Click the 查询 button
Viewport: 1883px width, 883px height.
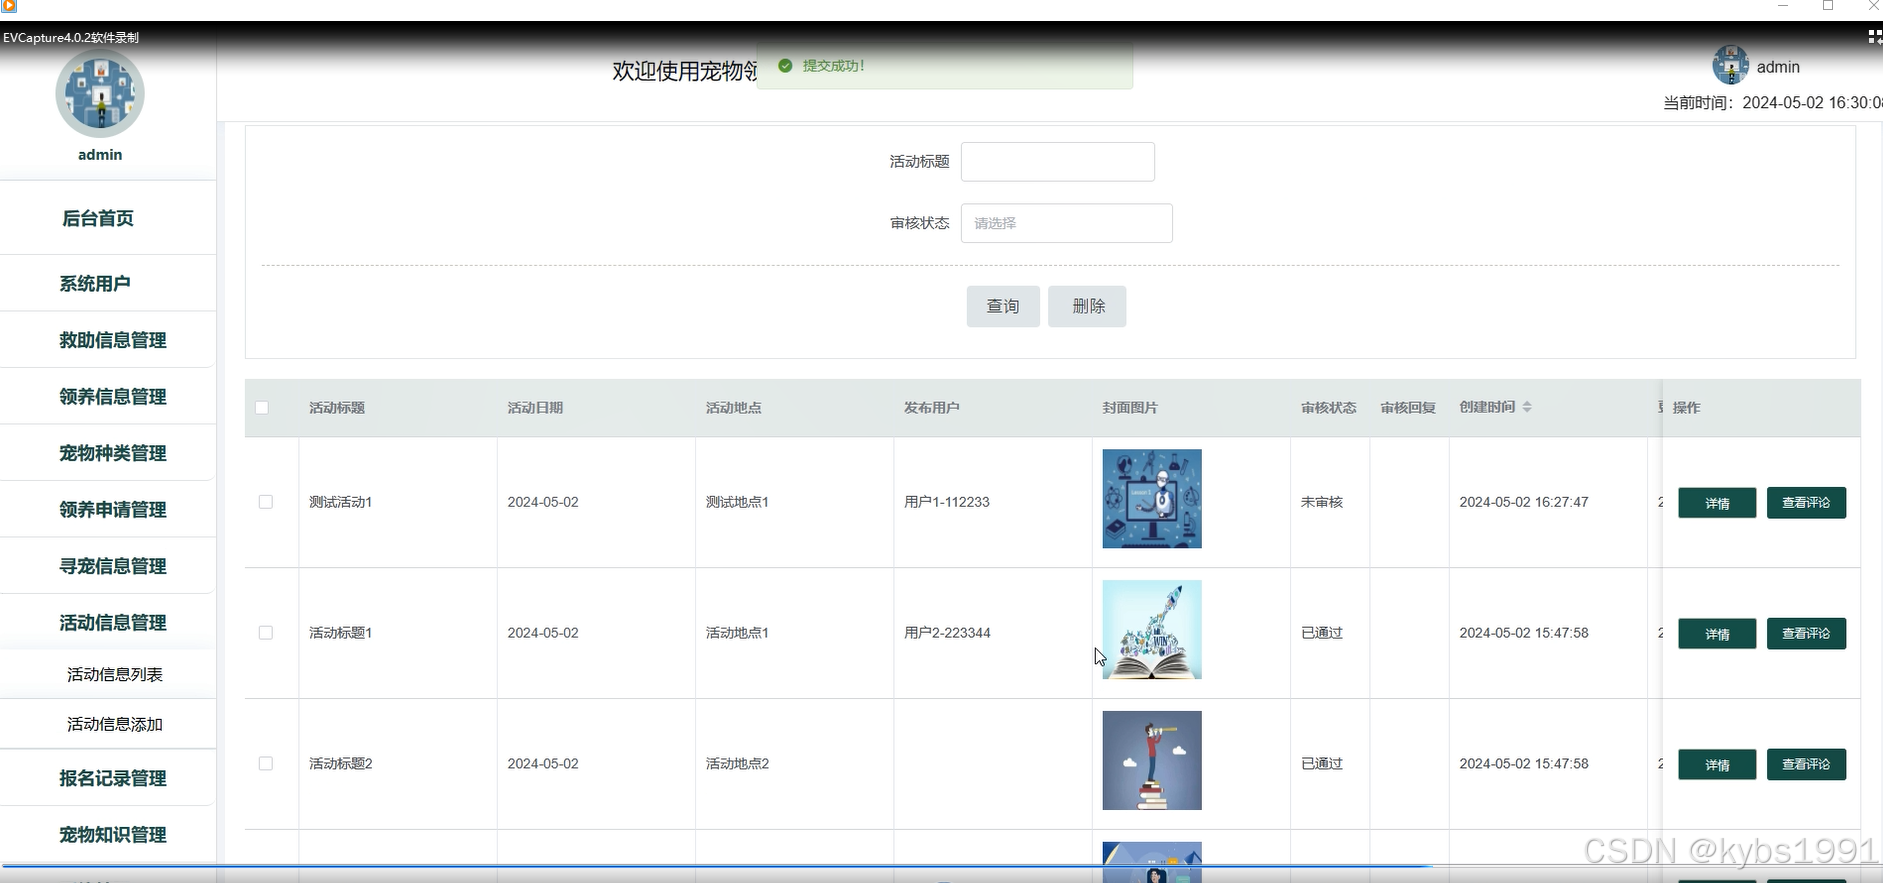click(1003, 306)
